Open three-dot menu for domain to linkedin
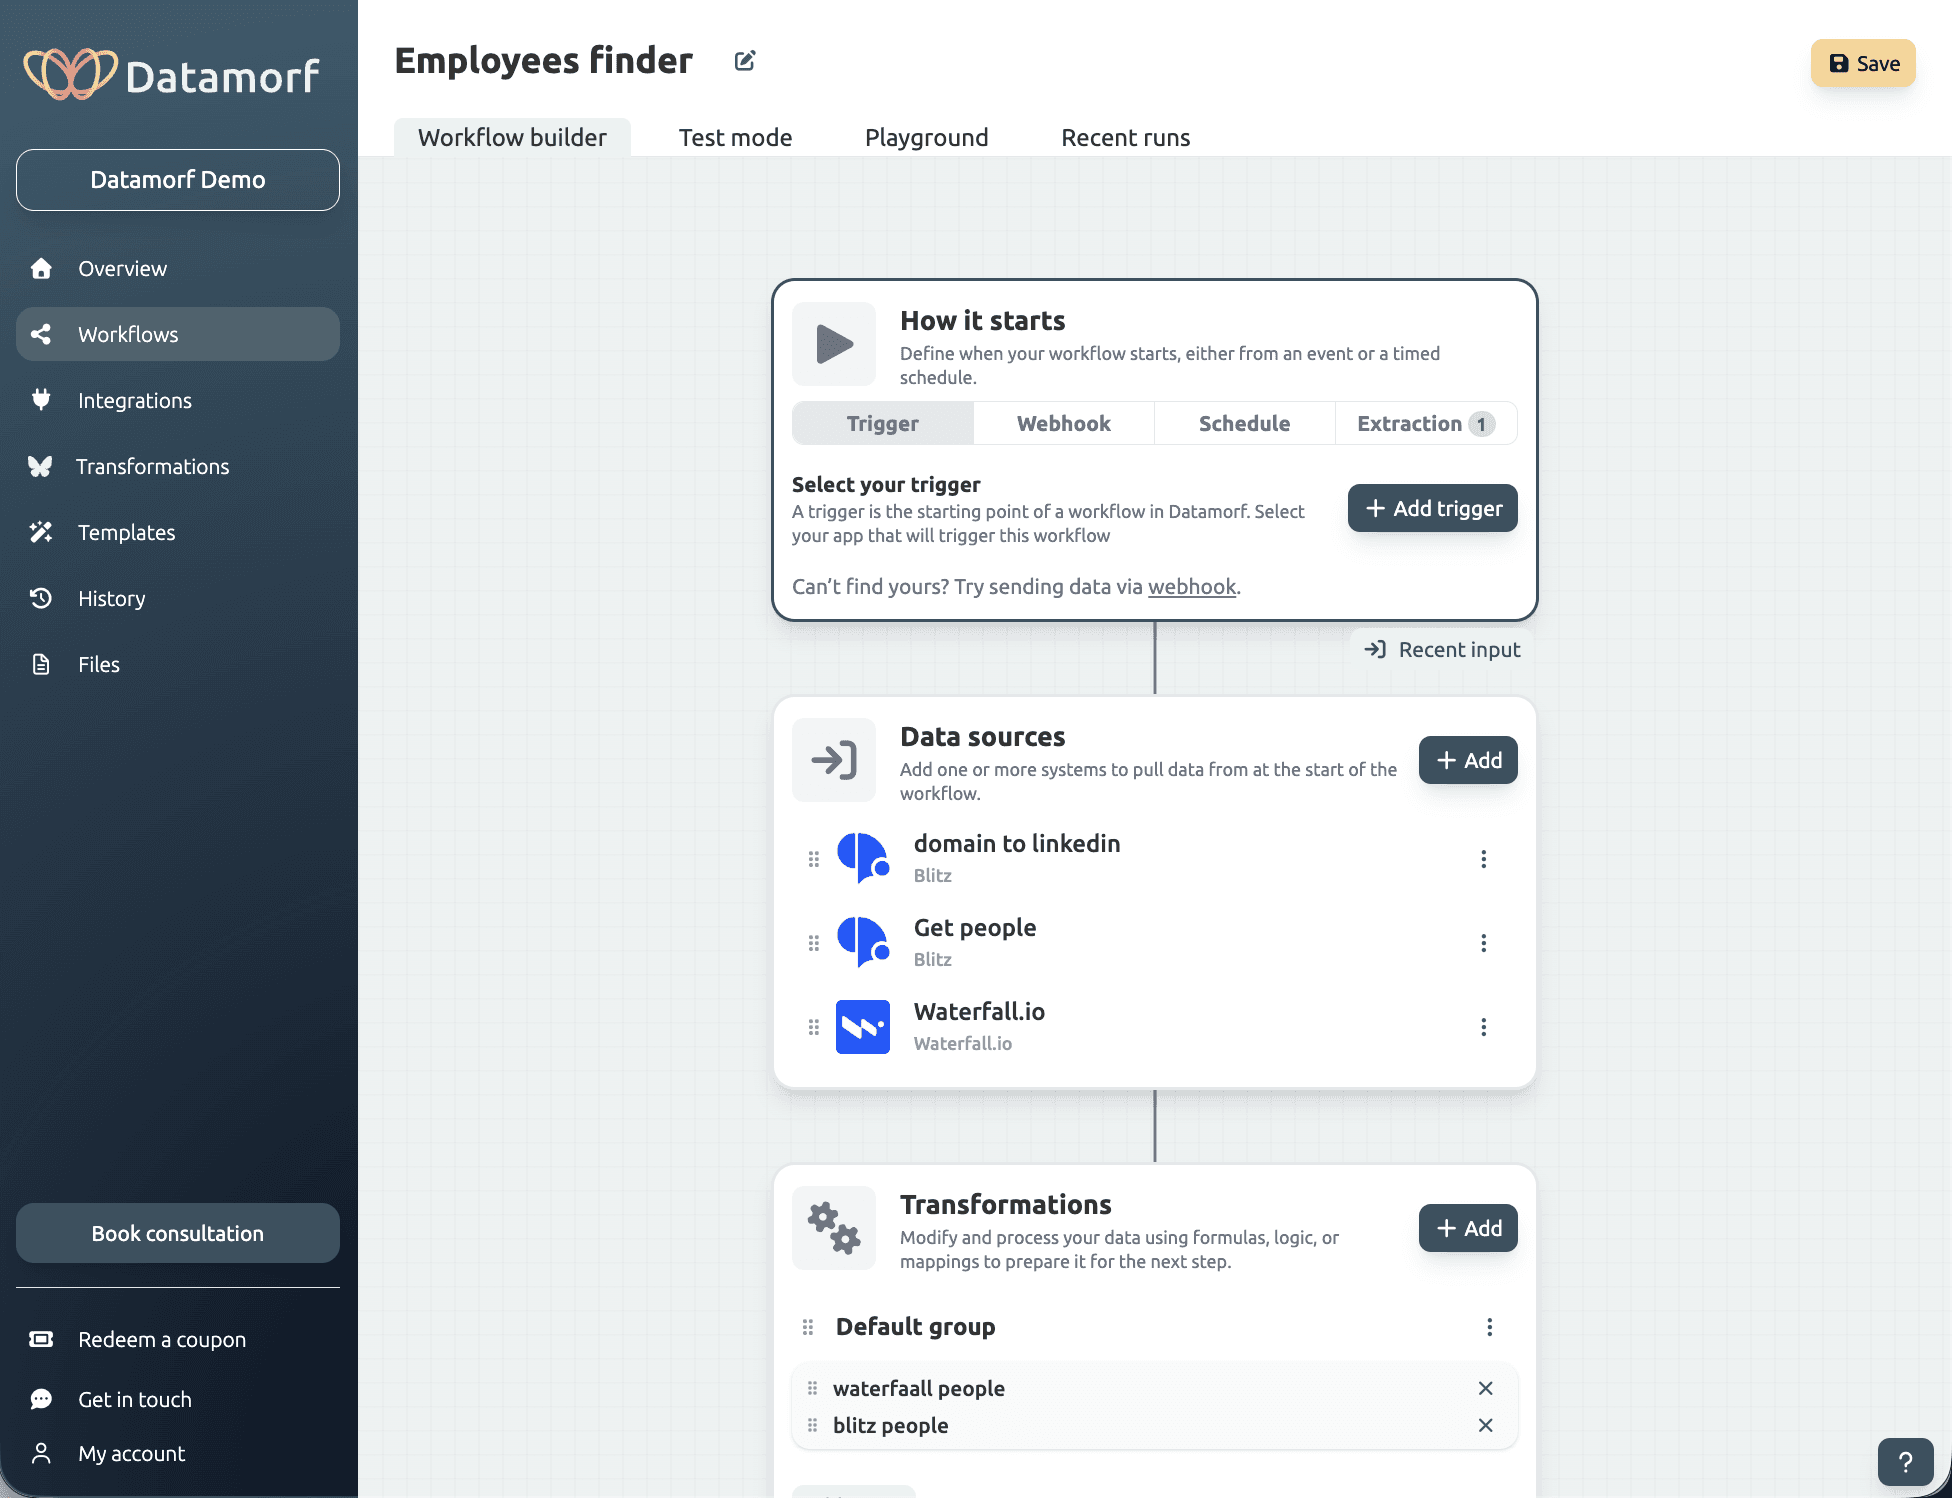This screenshot has height=1498, width=1952. (x=1483, y=859)
